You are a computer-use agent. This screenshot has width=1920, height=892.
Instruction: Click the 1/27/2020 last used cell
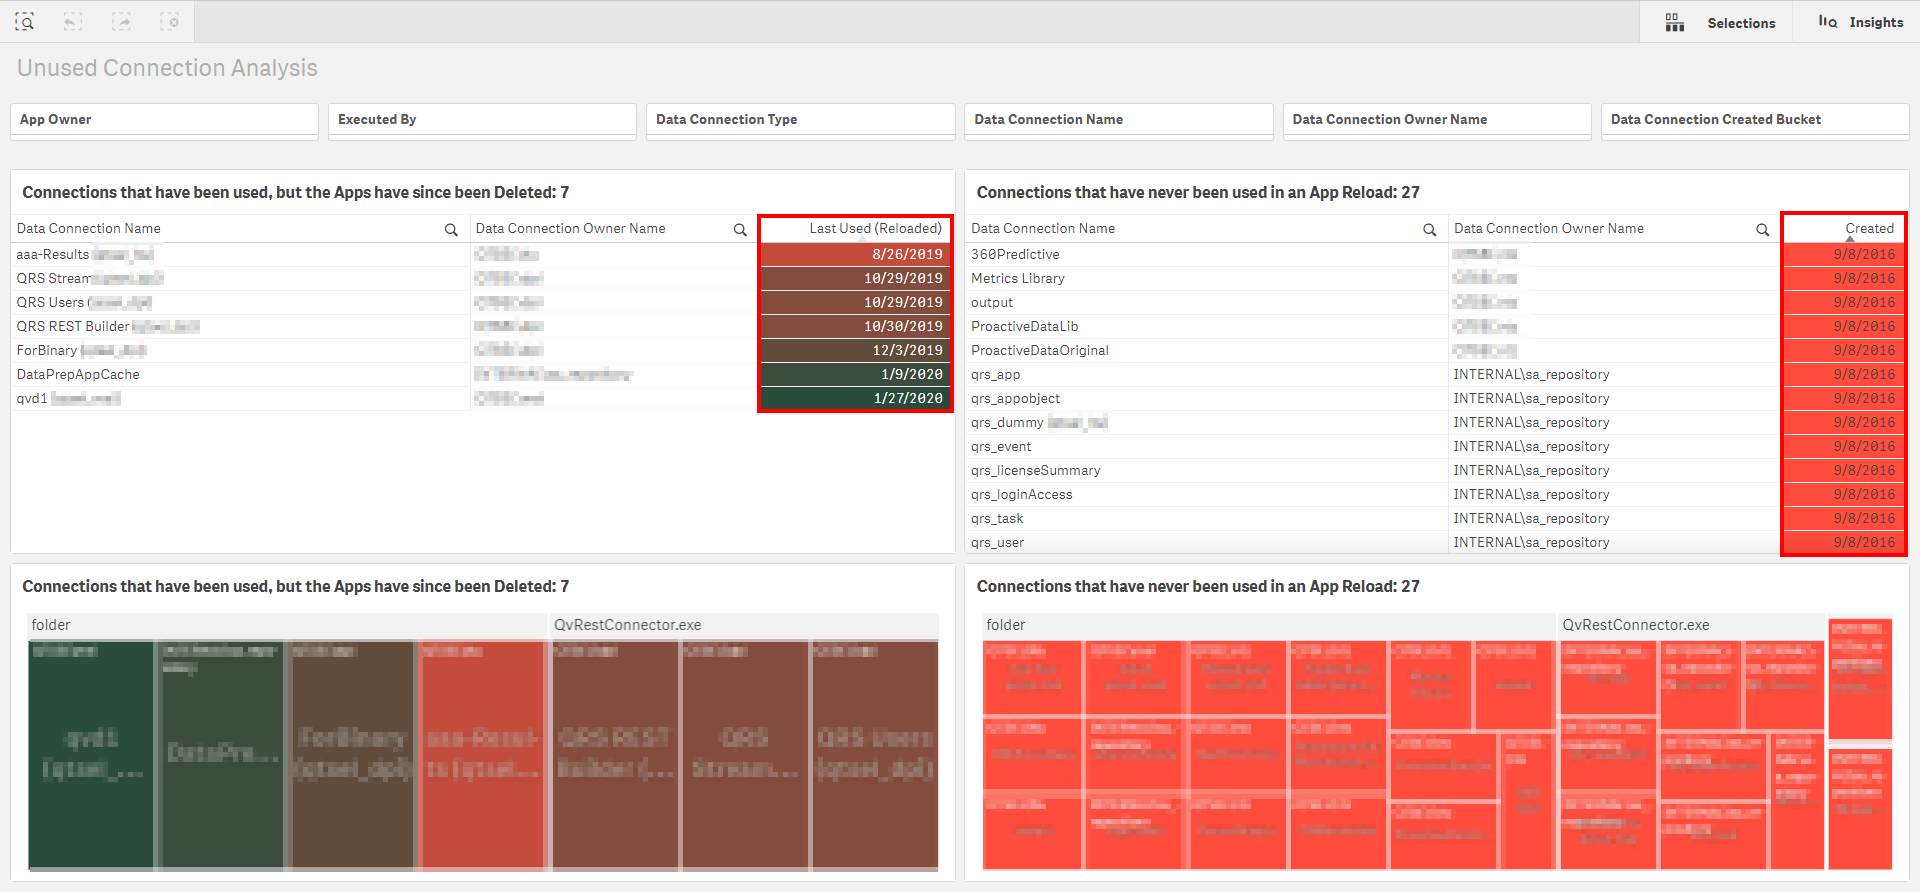point(907,399)
